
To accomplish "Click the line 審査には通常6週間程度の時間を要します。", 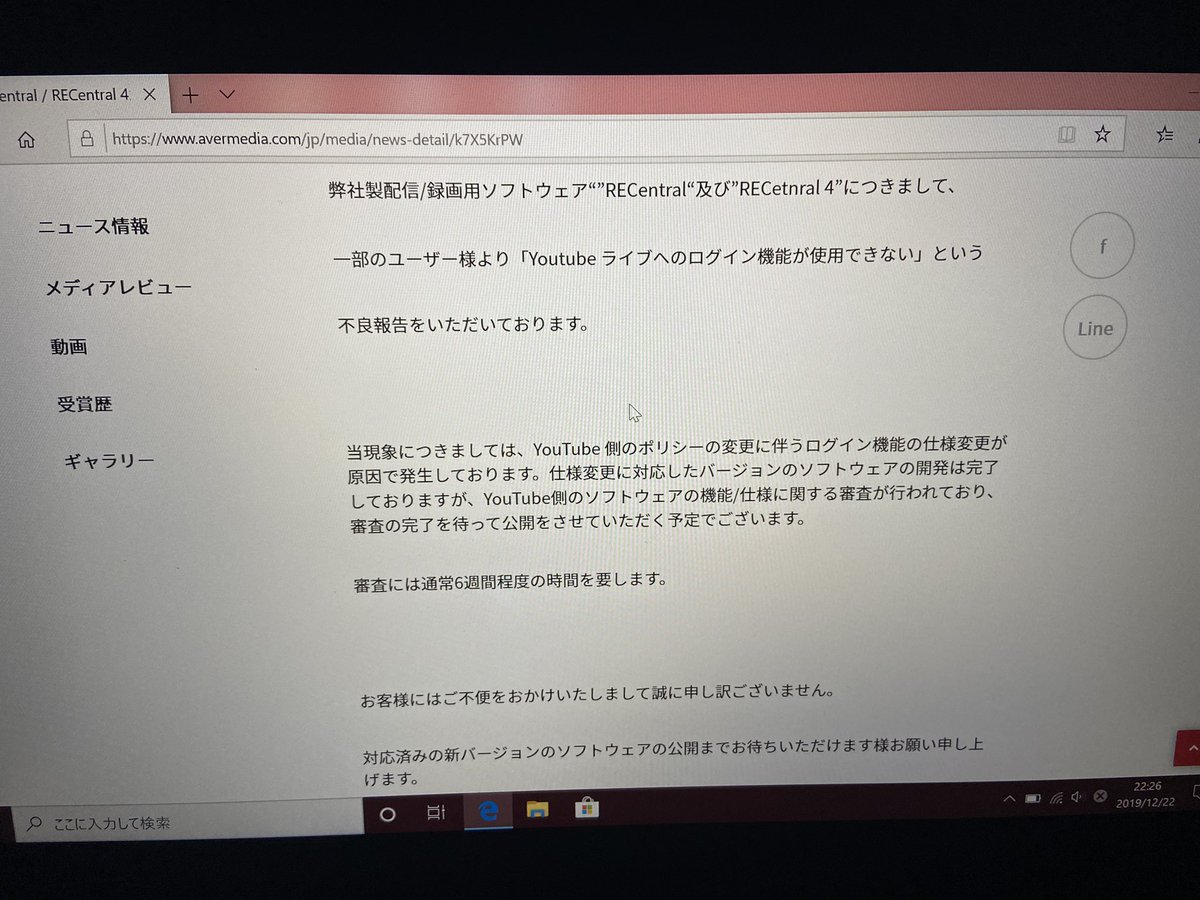I will pos(510,580).
